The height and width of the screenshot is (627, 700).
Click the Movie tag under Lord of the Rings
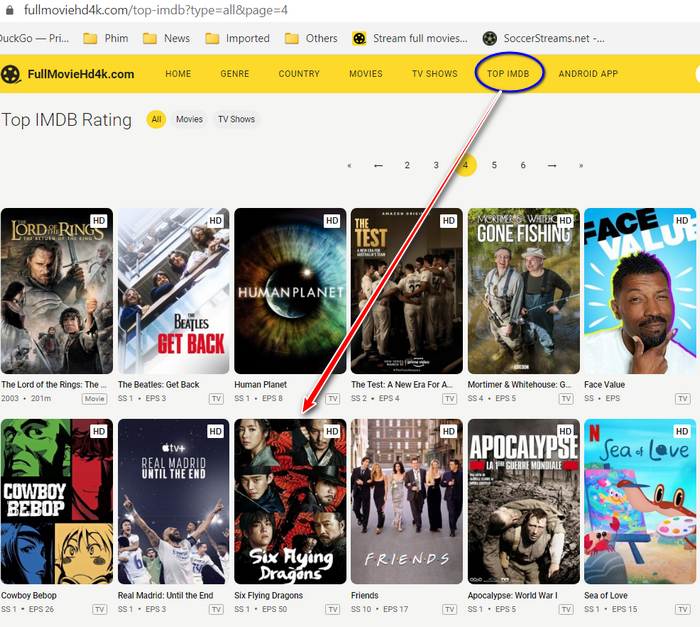[95, 399]
